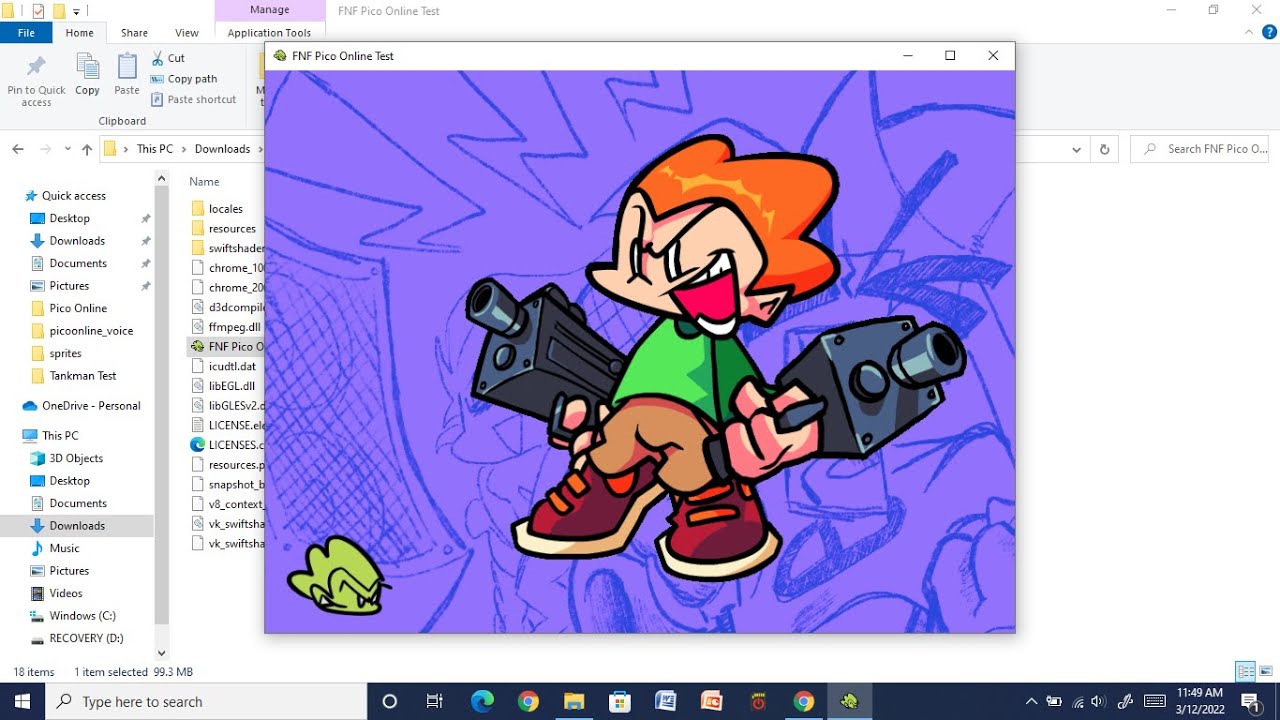Viewport: 1280px width, 720px height.
Task: Open the Windows (C:) drive
Action: click(83, 616)
